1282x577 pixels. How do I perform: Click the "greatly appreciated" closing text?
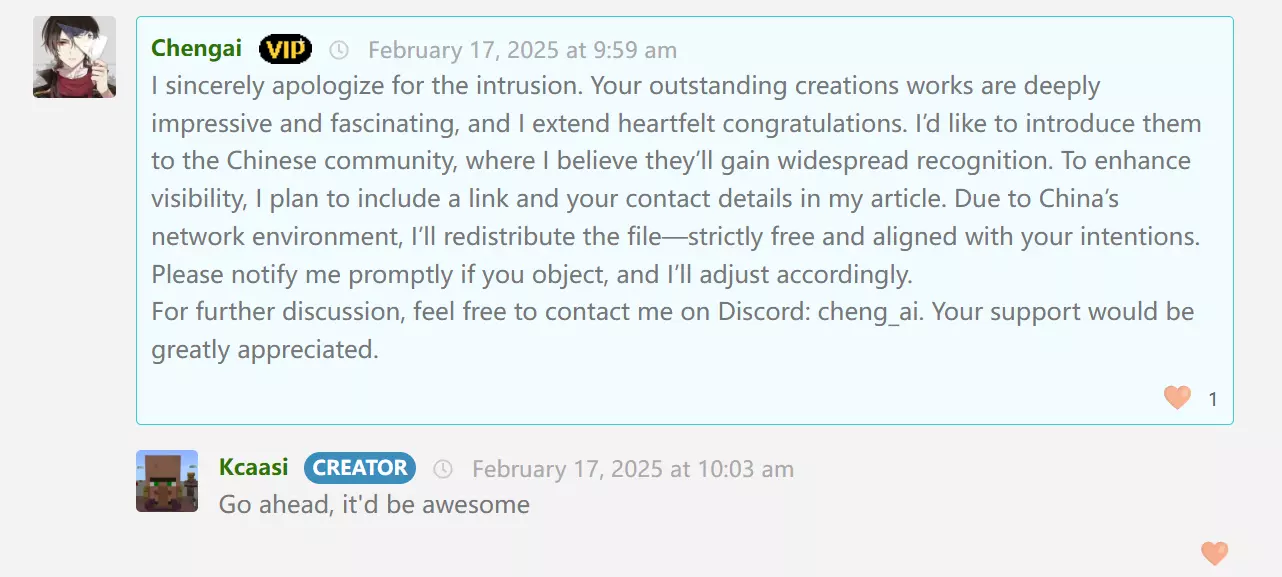click(265, 350)
